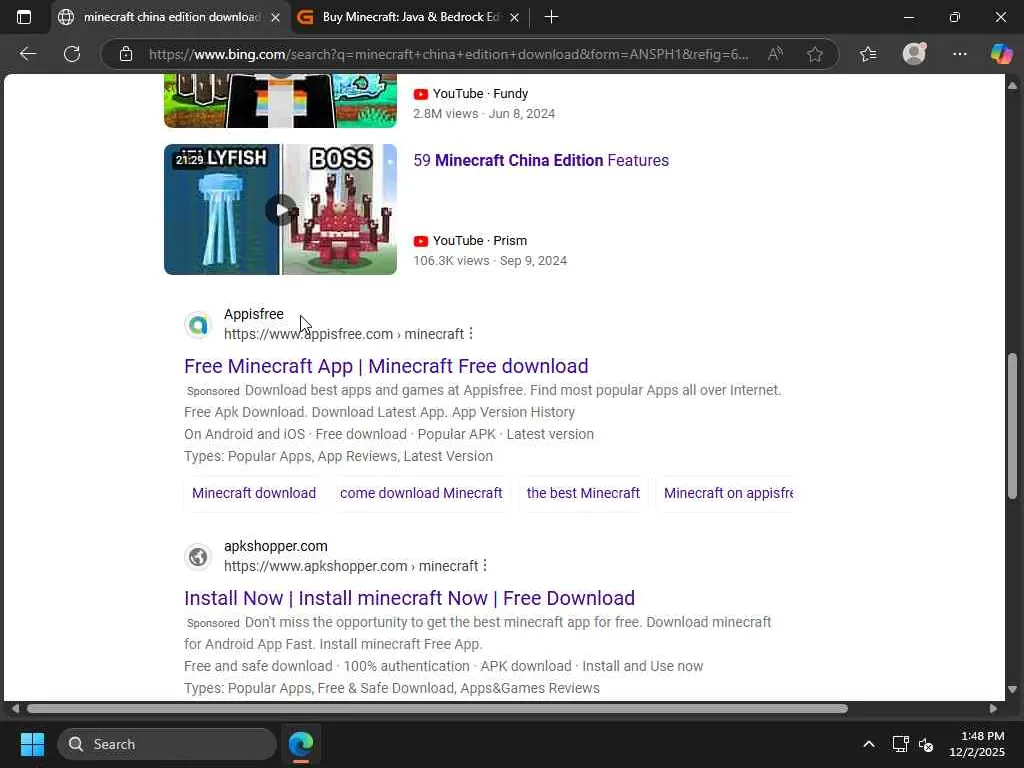Select the best Minecraft sitelink
Image resolution: width=1024 pixels, height=768 pixels.
tap(583, 493)
